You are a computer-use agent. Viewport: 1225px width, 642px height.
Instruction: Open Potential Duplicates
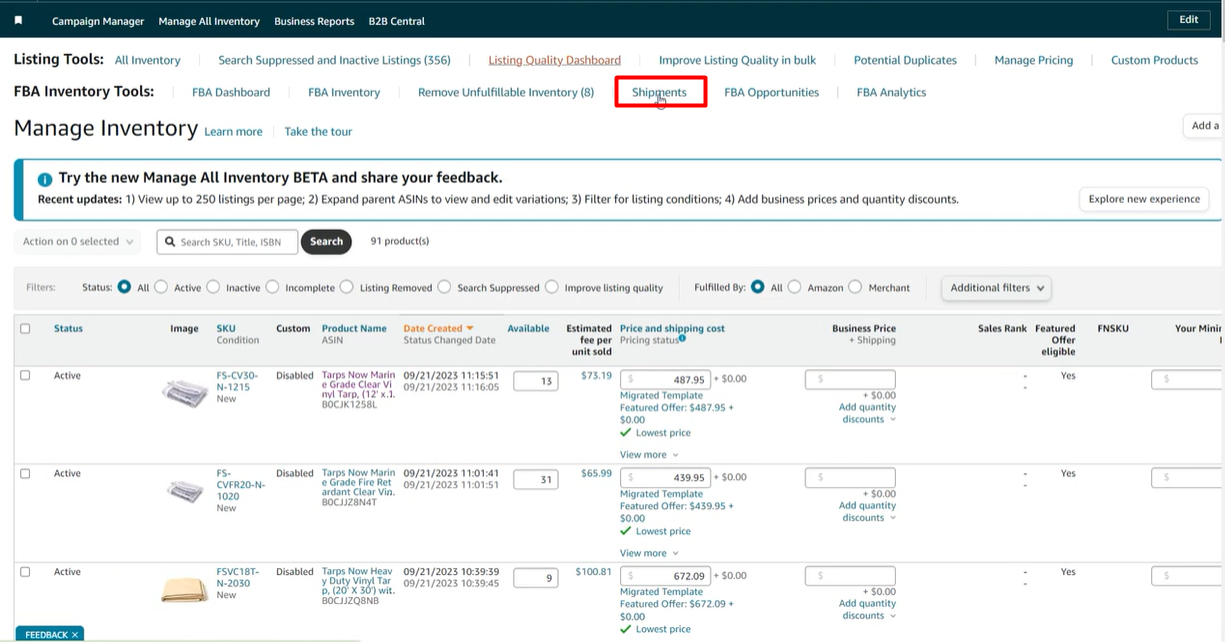pyautogui.click(x=905, y=60)
